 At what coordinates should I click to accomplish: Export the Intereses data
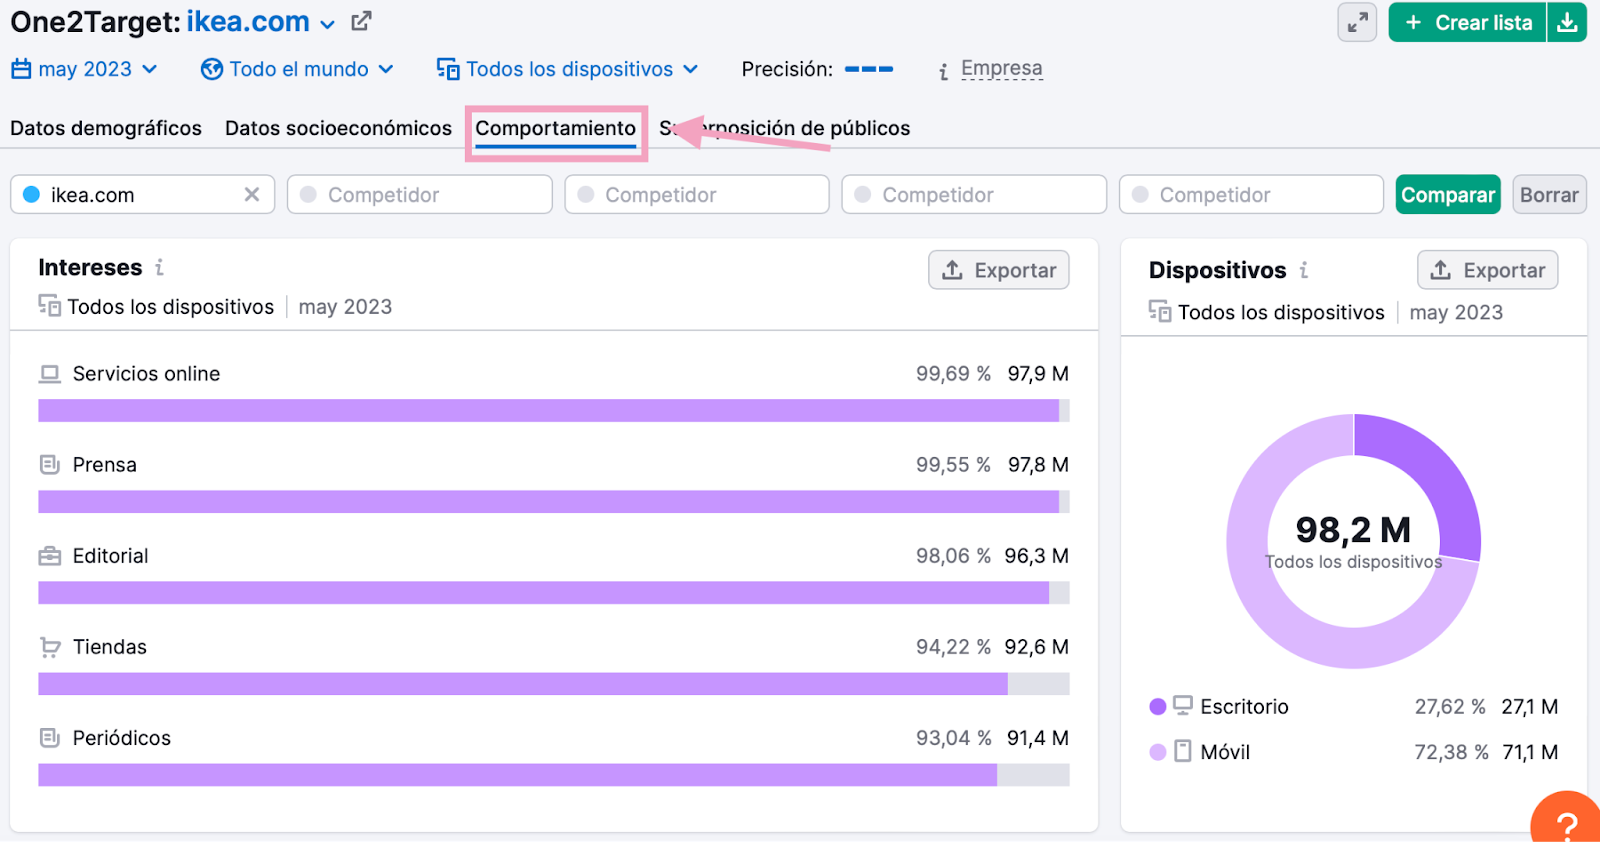999,270
